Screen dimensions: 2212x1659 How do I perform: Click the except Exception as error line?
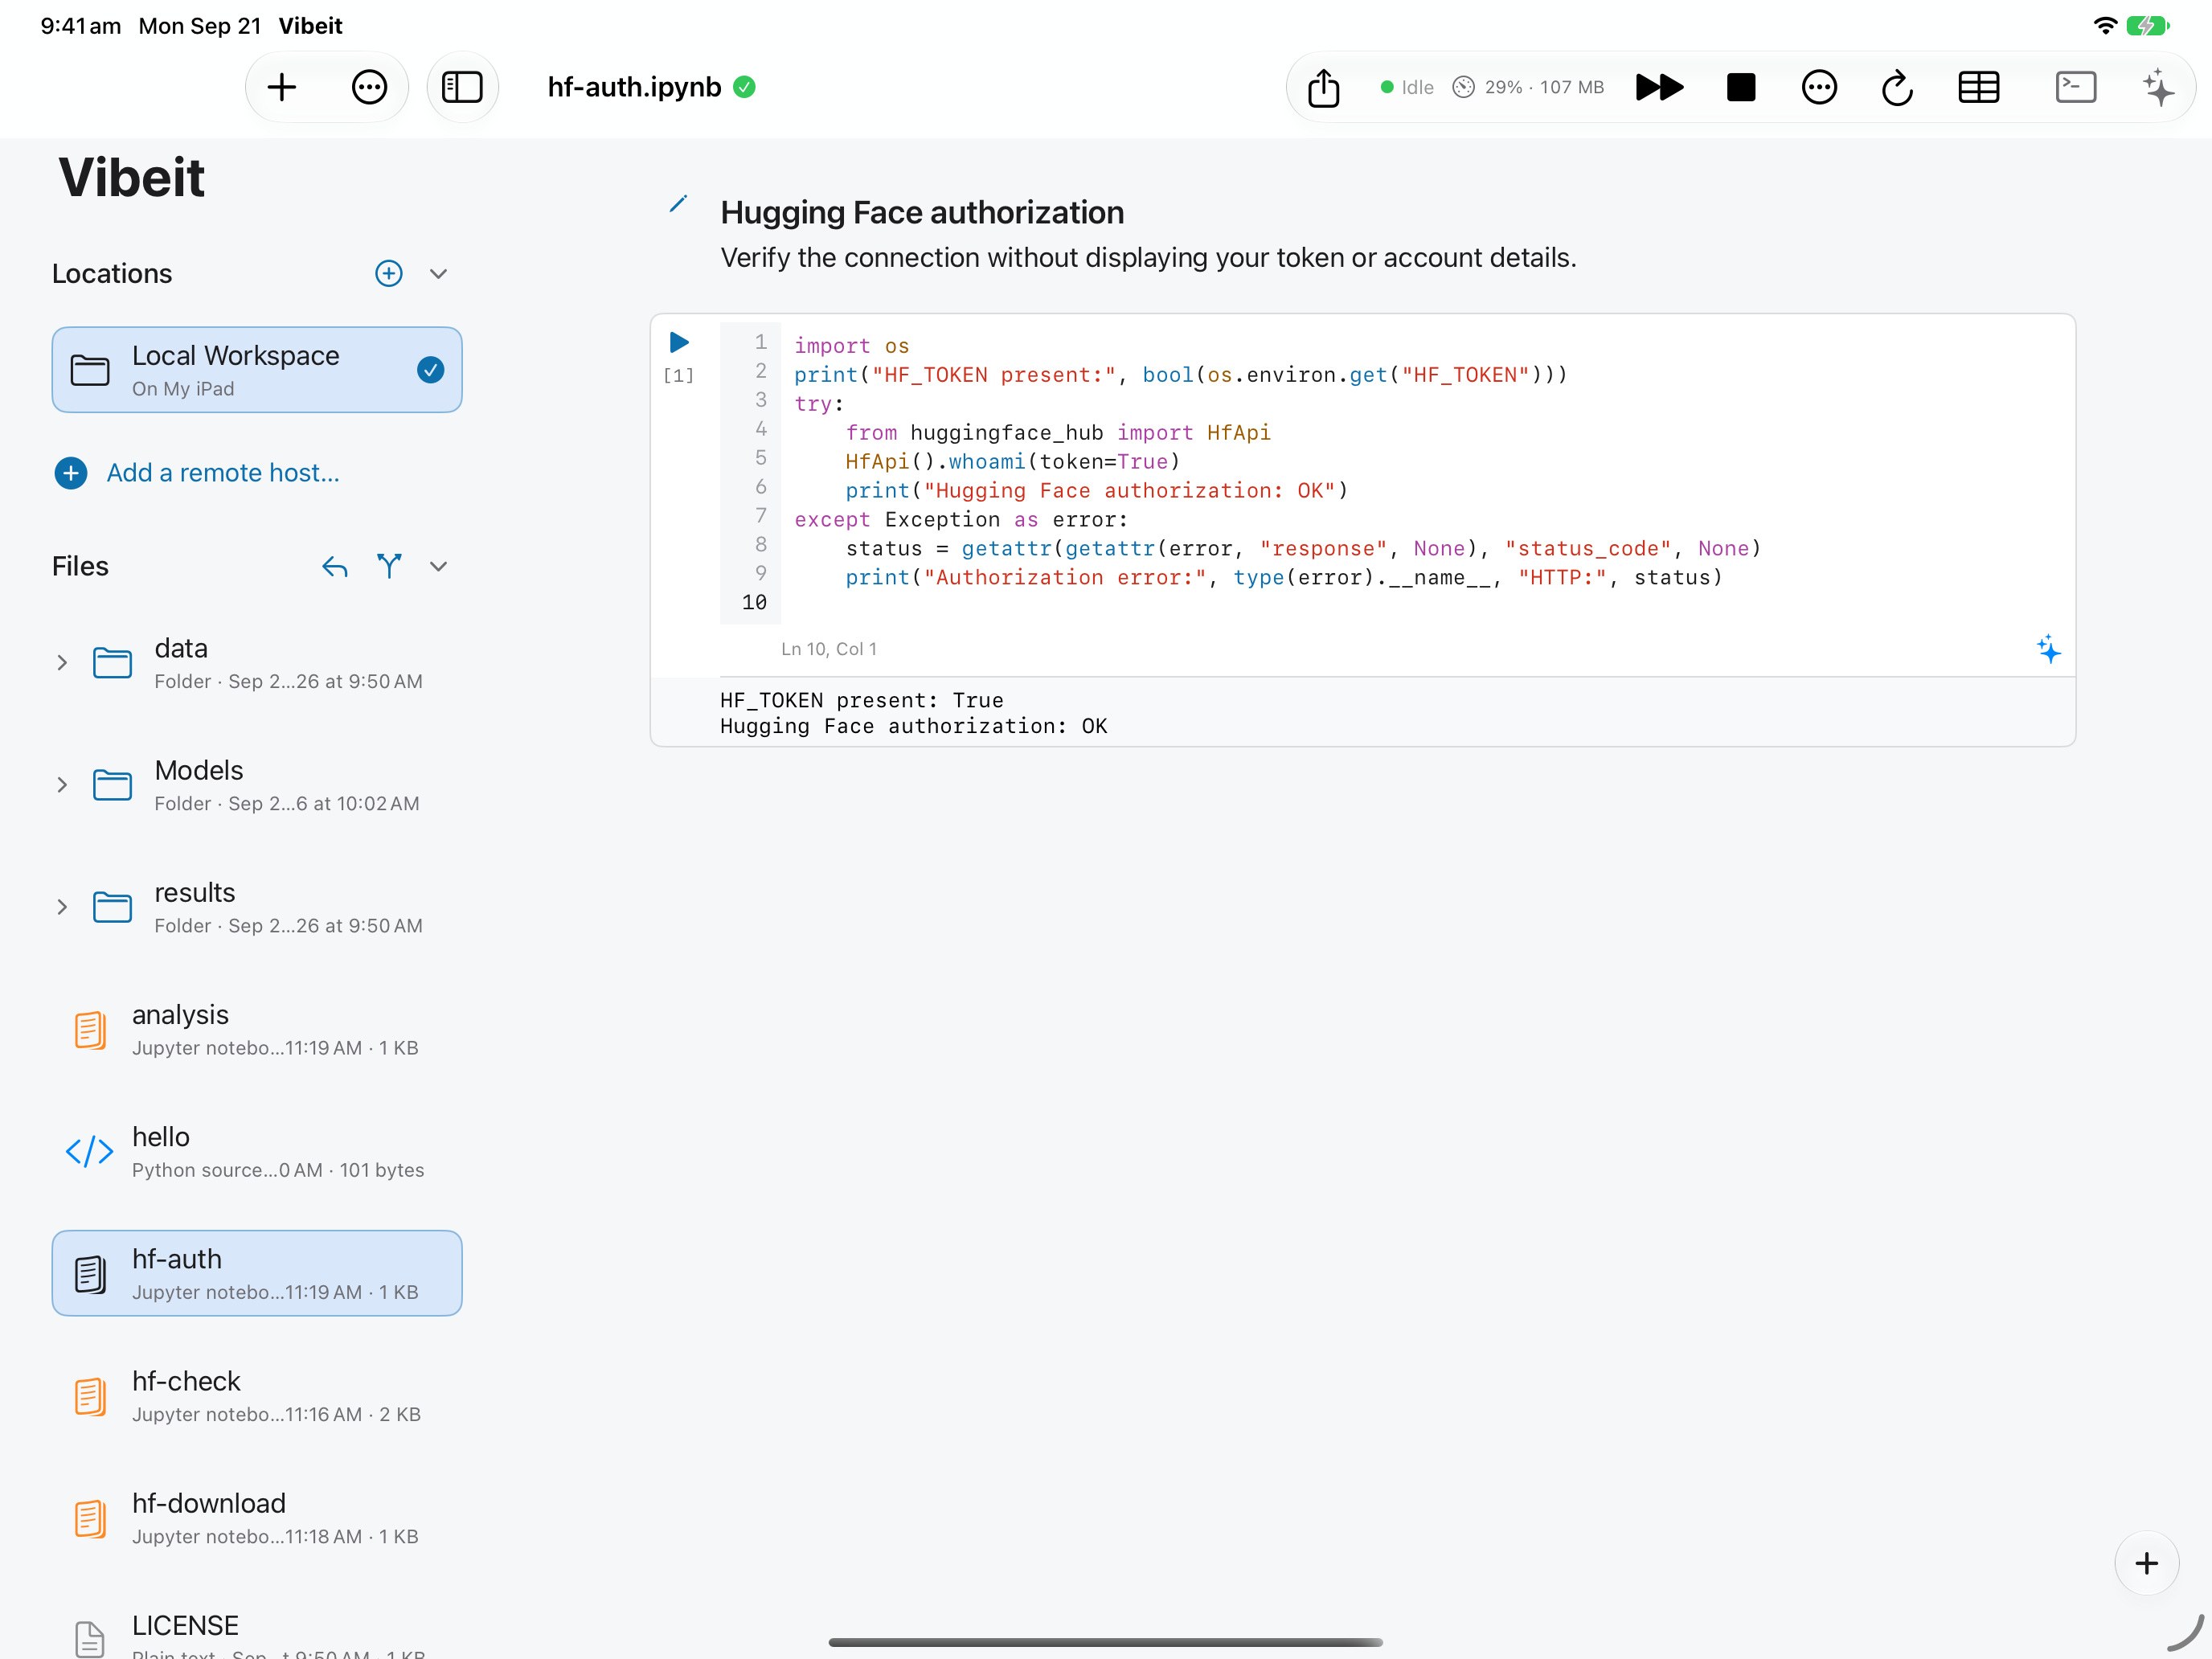tap(961, 519)
